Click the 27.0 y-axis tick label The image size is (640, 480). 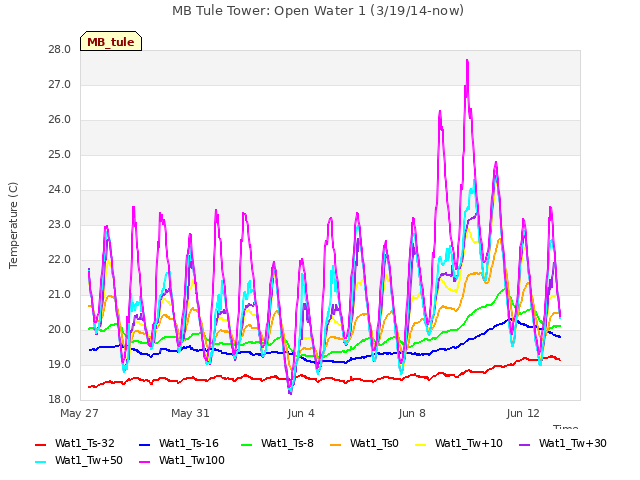(x=60, y=85)
